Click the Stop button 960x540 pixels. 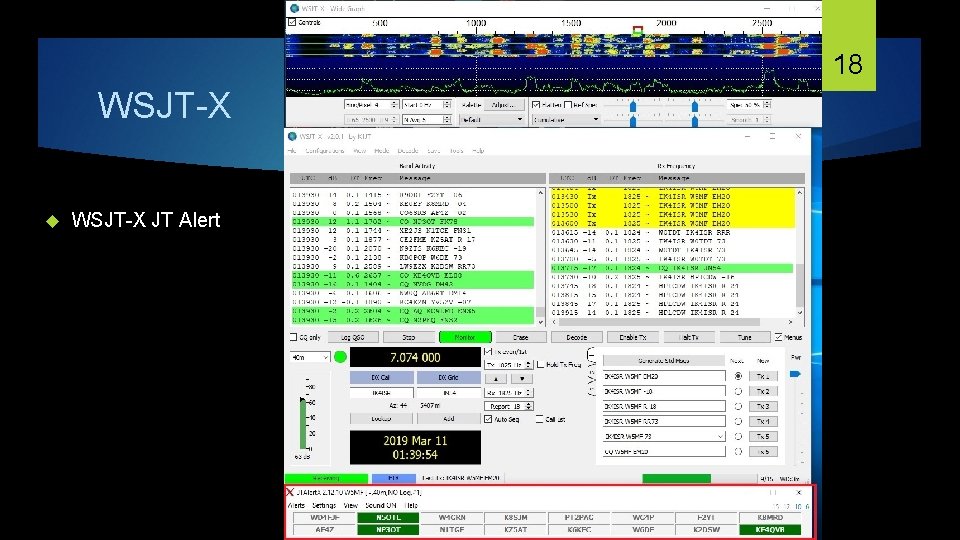tap(408, 337)
